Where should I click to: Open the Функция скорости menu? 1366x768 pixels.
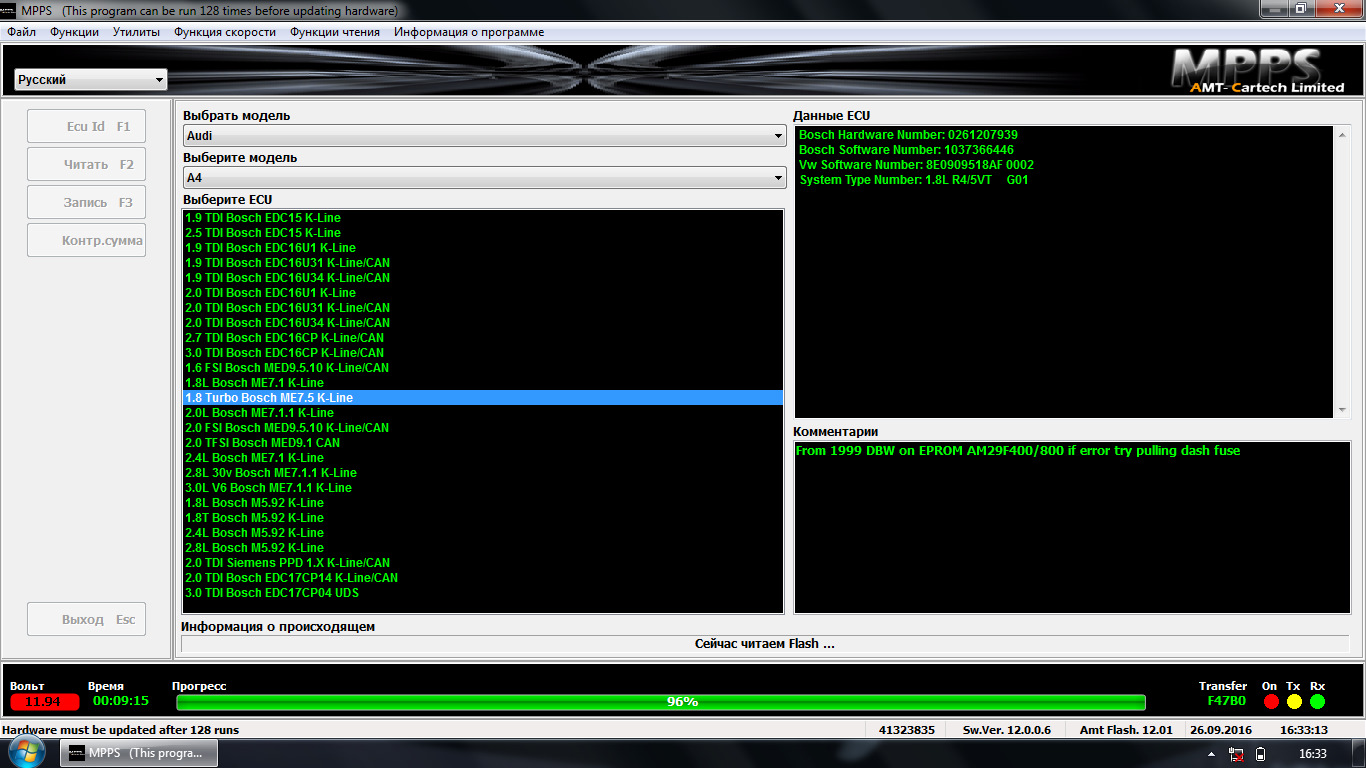[225, 32]
